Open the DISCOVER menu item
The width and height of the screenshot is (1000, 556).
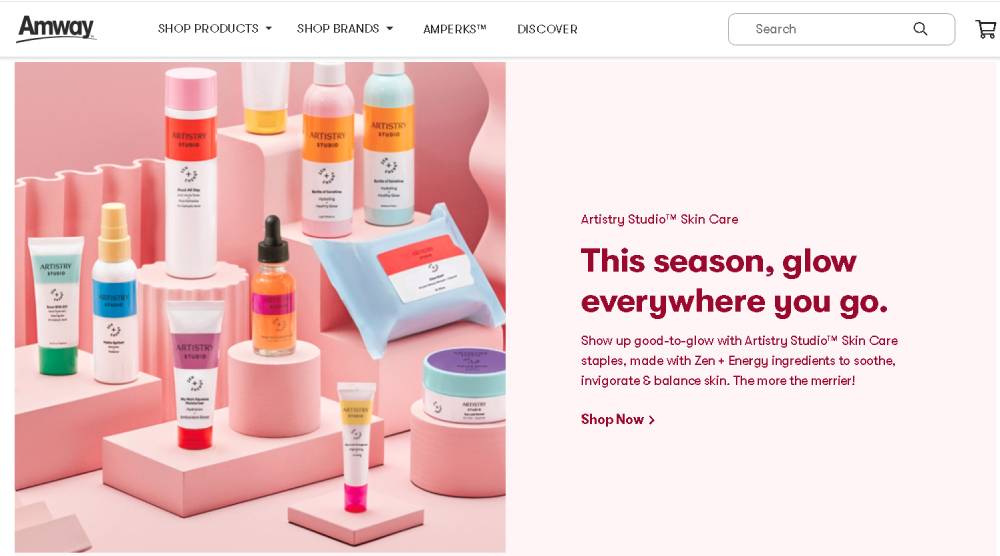pos(547,29)
